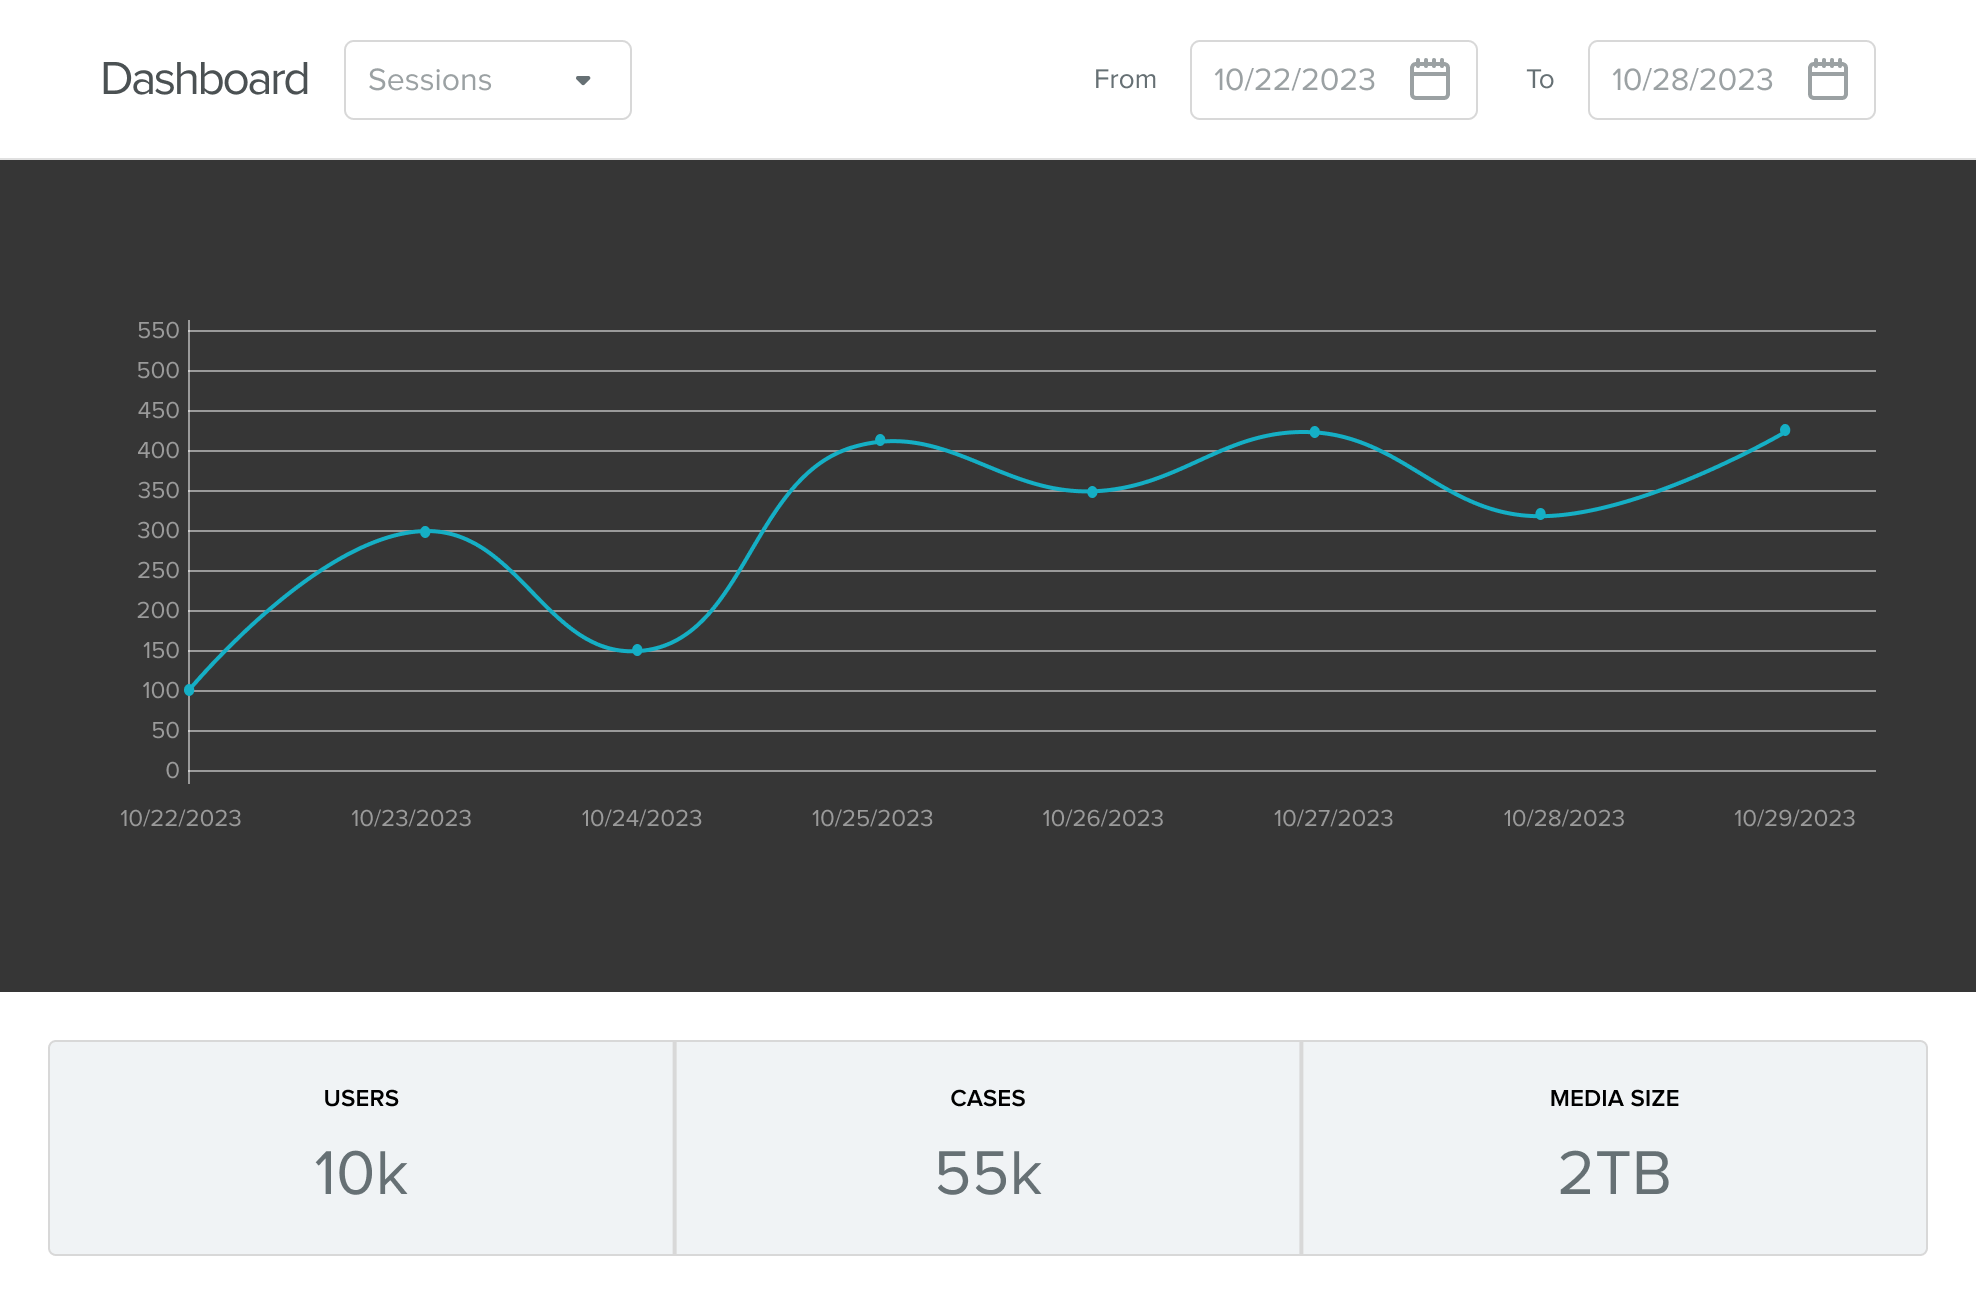Screen dimensions: 1976x1304
Task: Click the 10/29/2023 x-axis label
Action: [1794, 818]
